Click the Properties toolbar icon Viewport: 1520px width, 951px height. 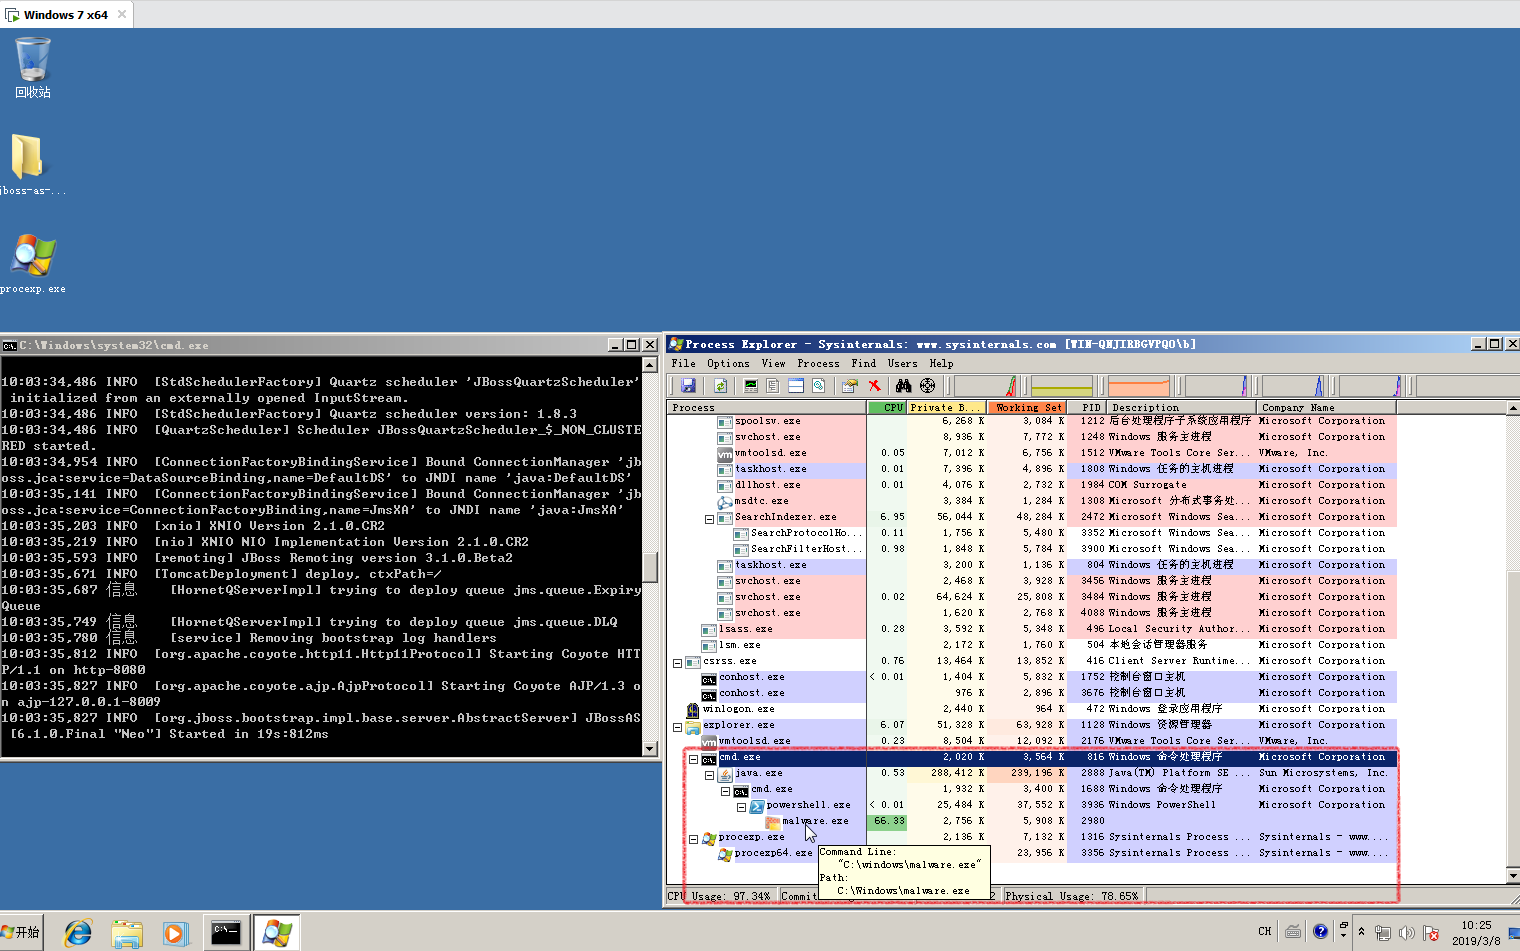coord(849,386)
